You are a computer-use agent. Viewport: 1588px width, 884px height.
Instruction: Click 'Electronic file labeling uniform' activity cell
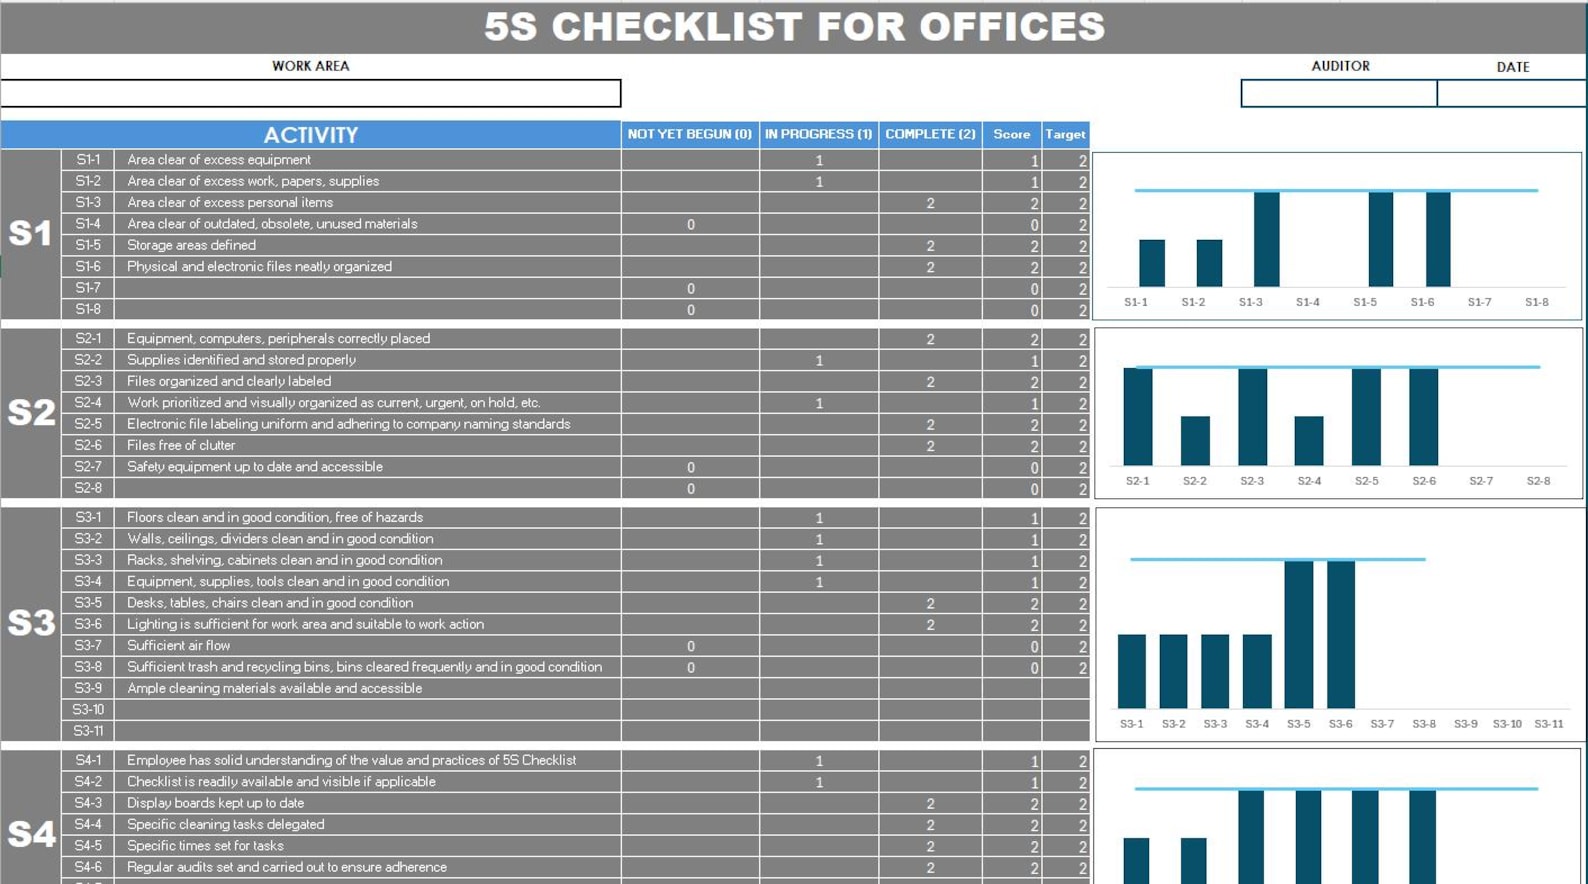tap(367, 424)
